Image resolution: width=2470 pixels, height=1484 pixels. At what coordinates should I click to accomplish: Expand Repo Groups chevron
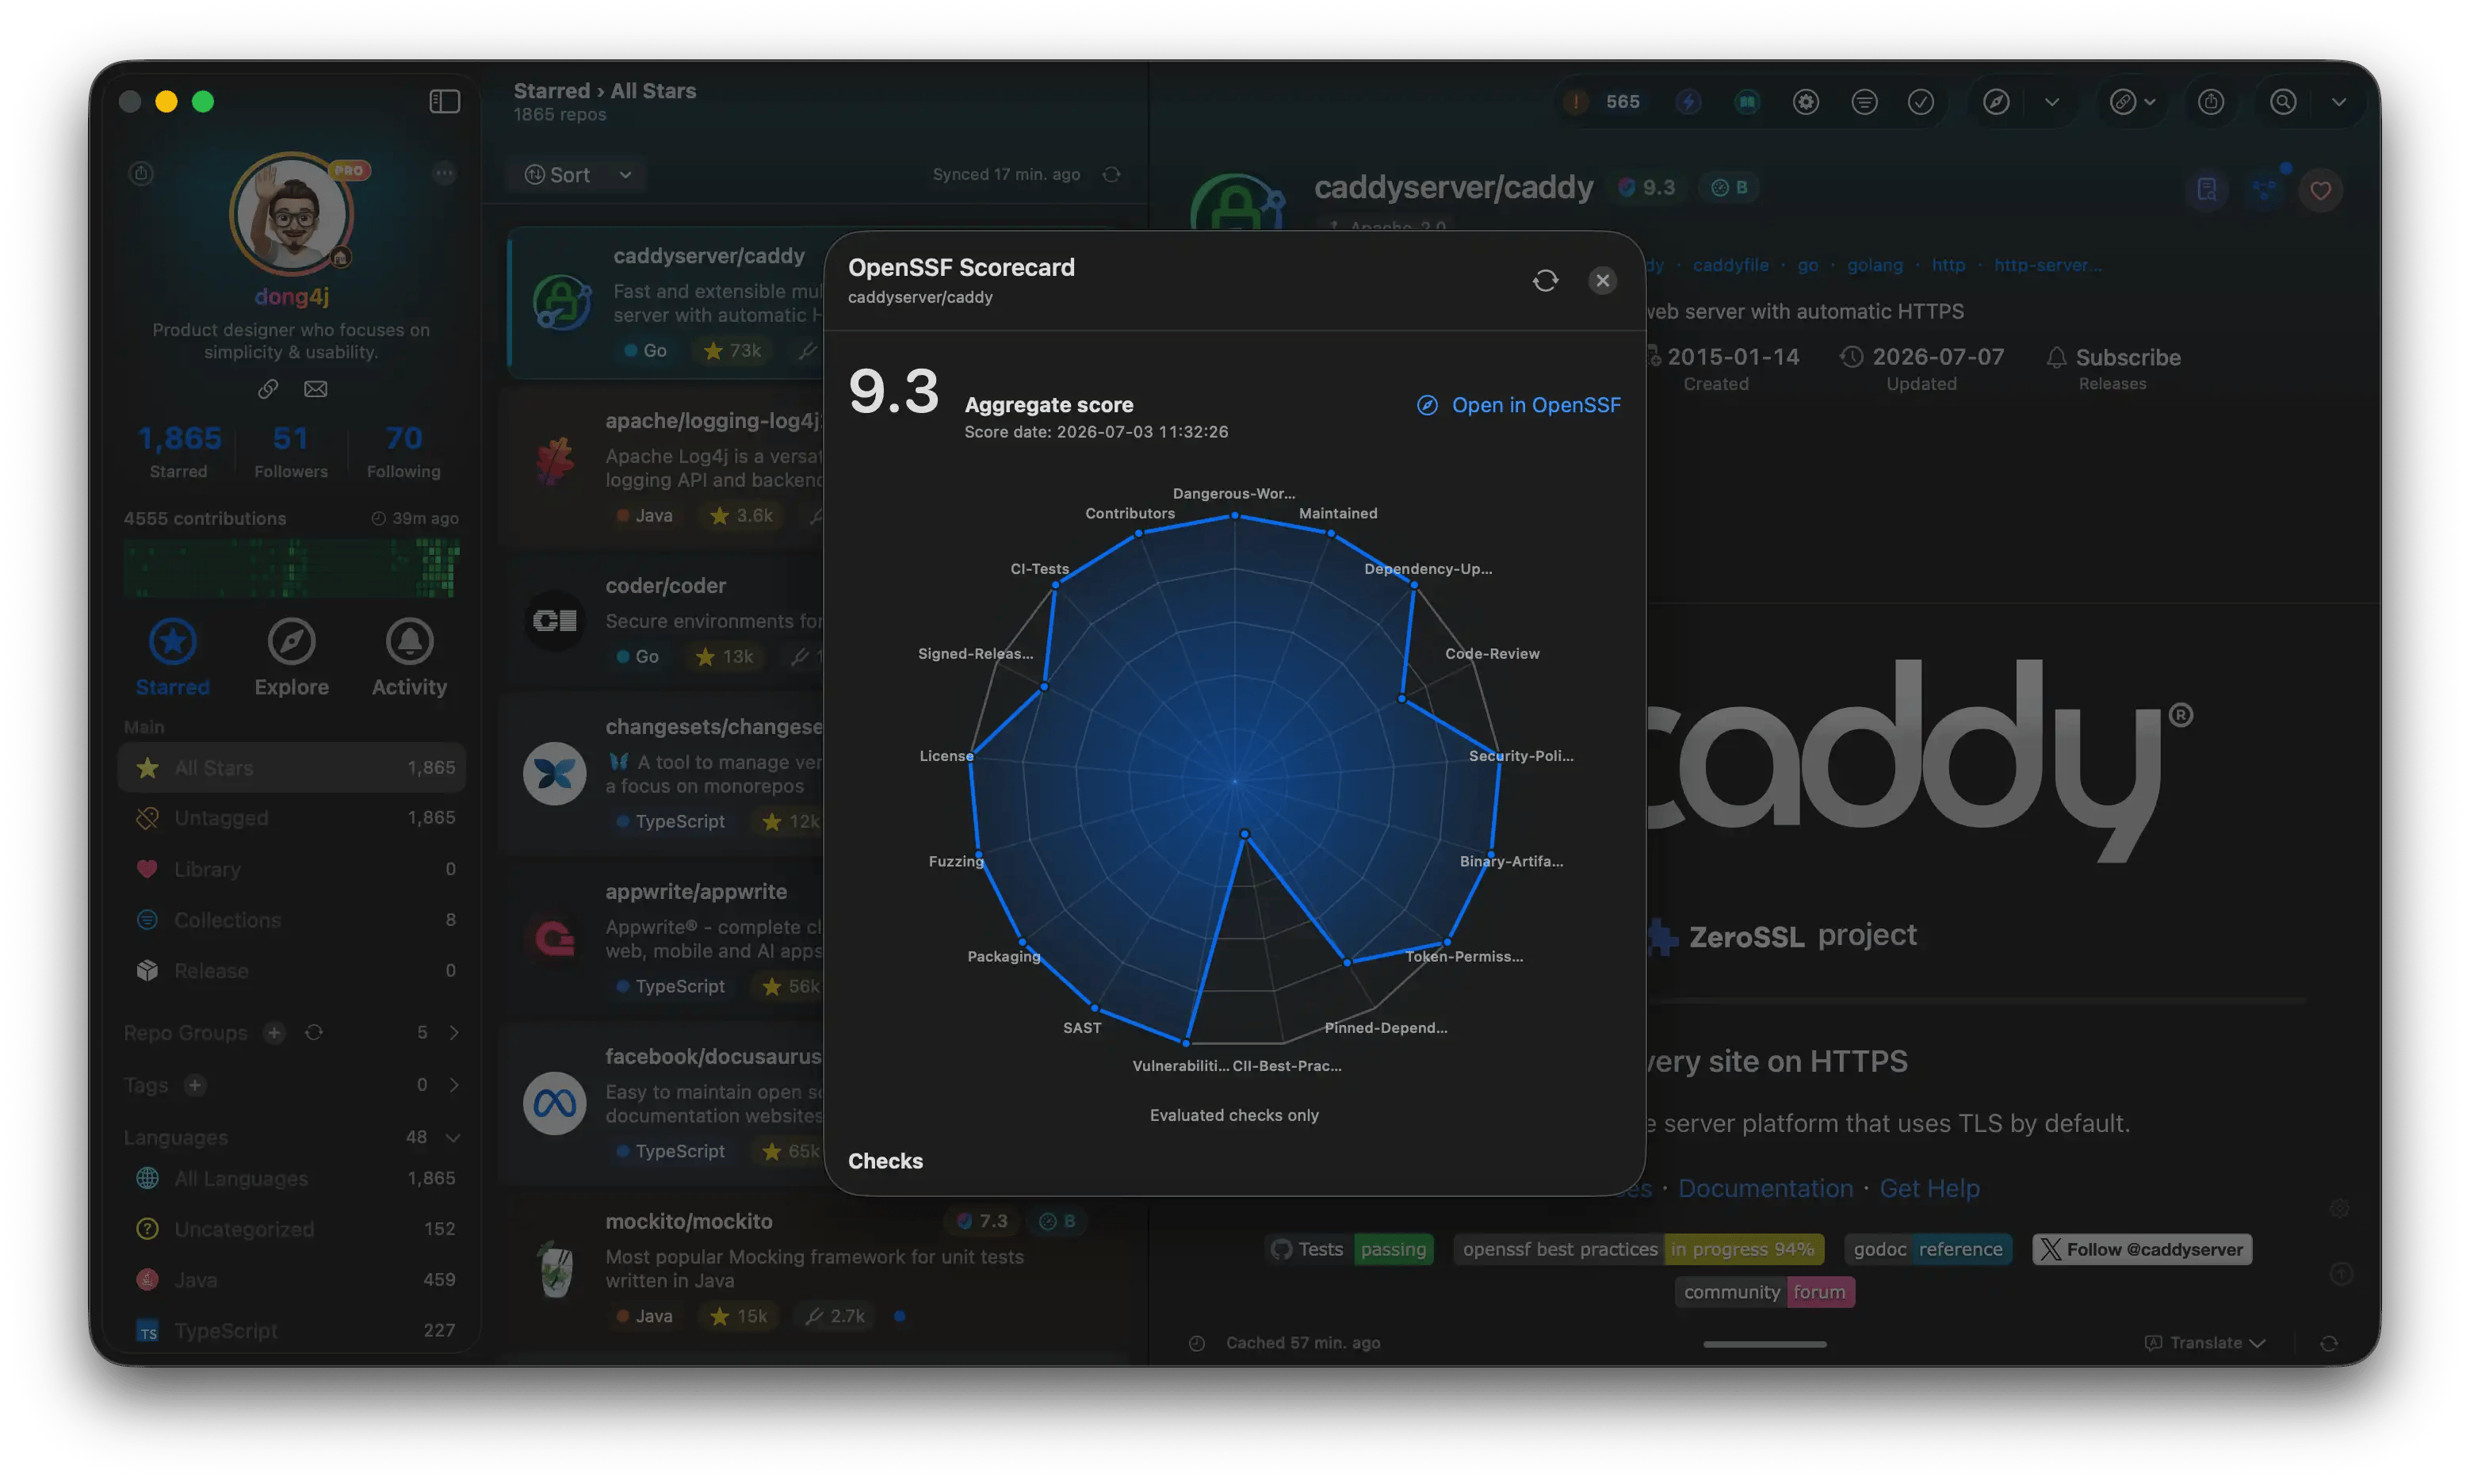pos(454,1032)
